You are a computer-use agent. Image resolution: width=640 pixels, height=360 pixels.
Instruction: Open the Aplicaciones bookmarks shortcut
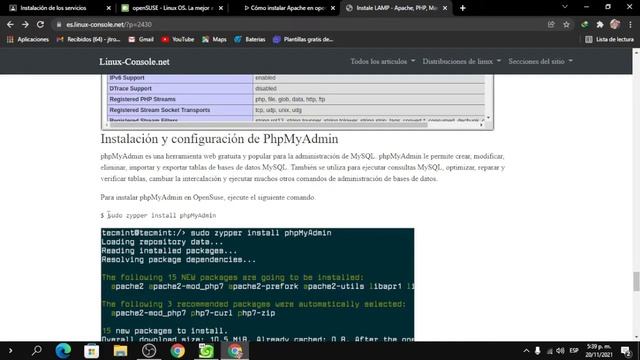coord(28,39)
